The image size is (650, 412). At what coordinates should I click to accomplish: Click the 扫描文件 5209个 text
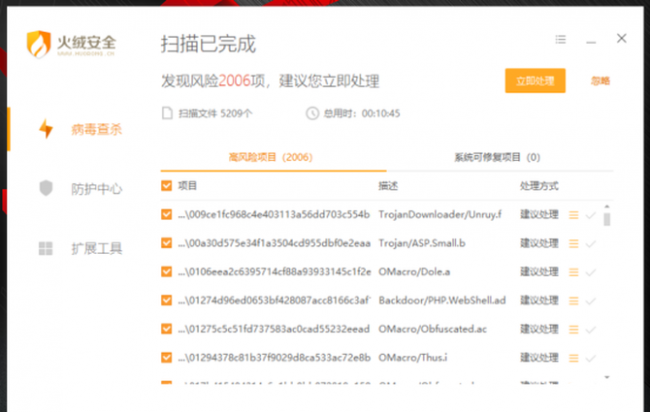[215, 113]
